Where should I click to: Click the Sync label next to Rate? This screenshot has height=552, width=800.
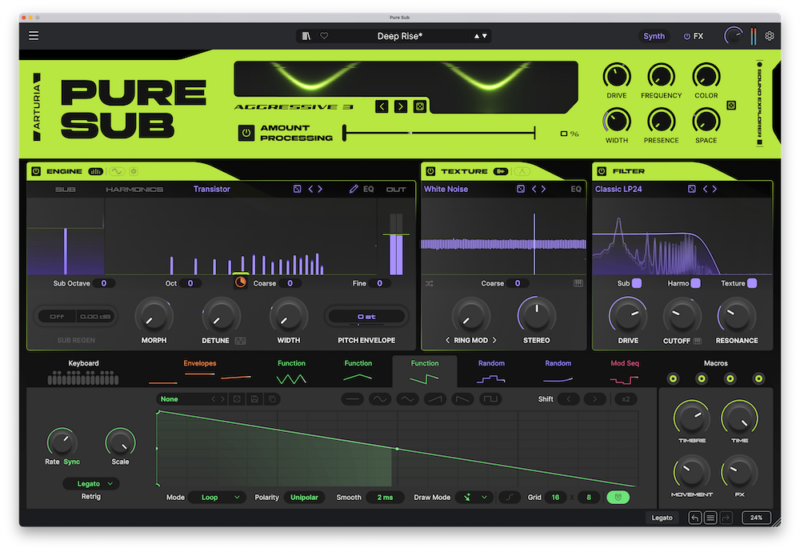coord(71,462)
